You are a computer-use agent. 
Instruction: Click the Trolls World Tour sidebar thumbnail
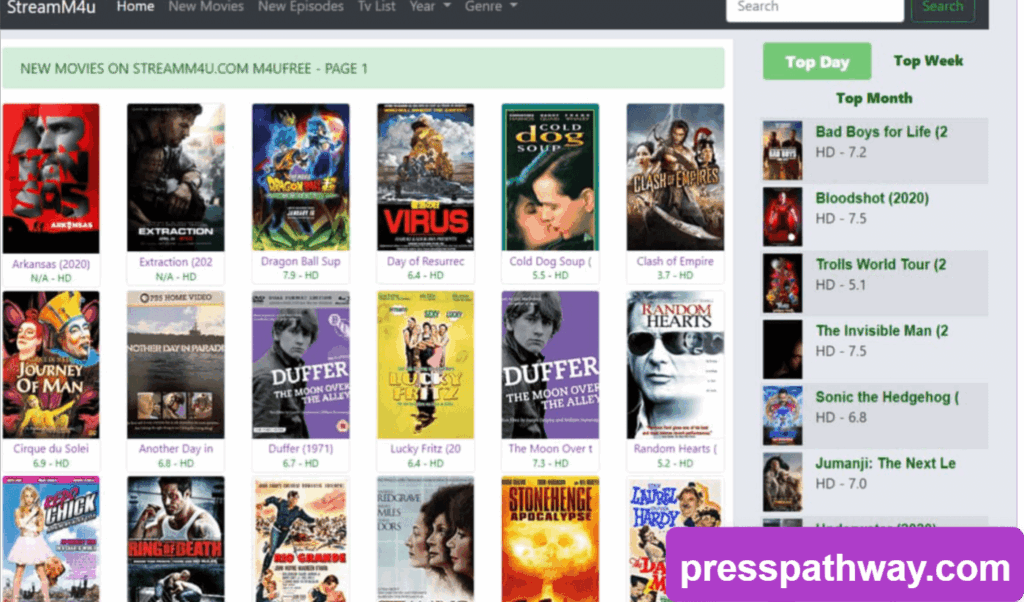782,283
